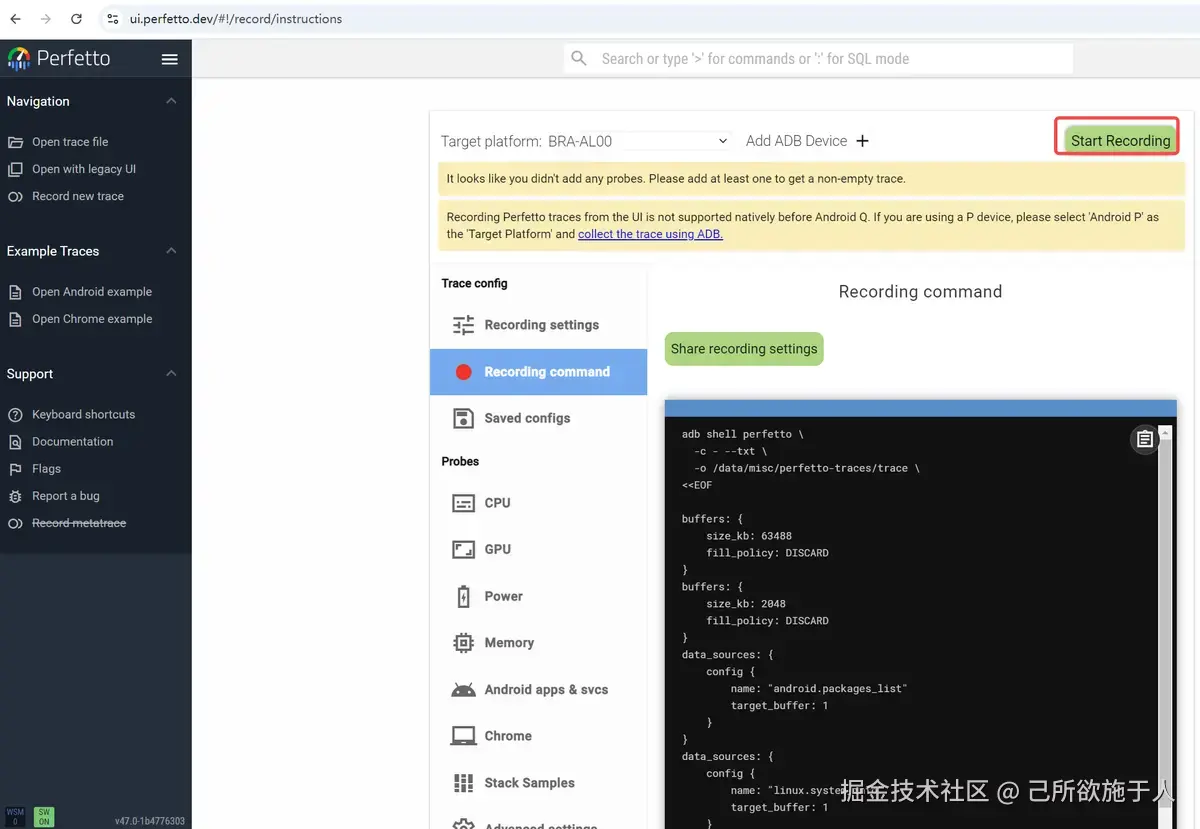Collapse the Support section
Viewport: 1200px width, 829px height.
pyautogui.click(x=171, y=374)
